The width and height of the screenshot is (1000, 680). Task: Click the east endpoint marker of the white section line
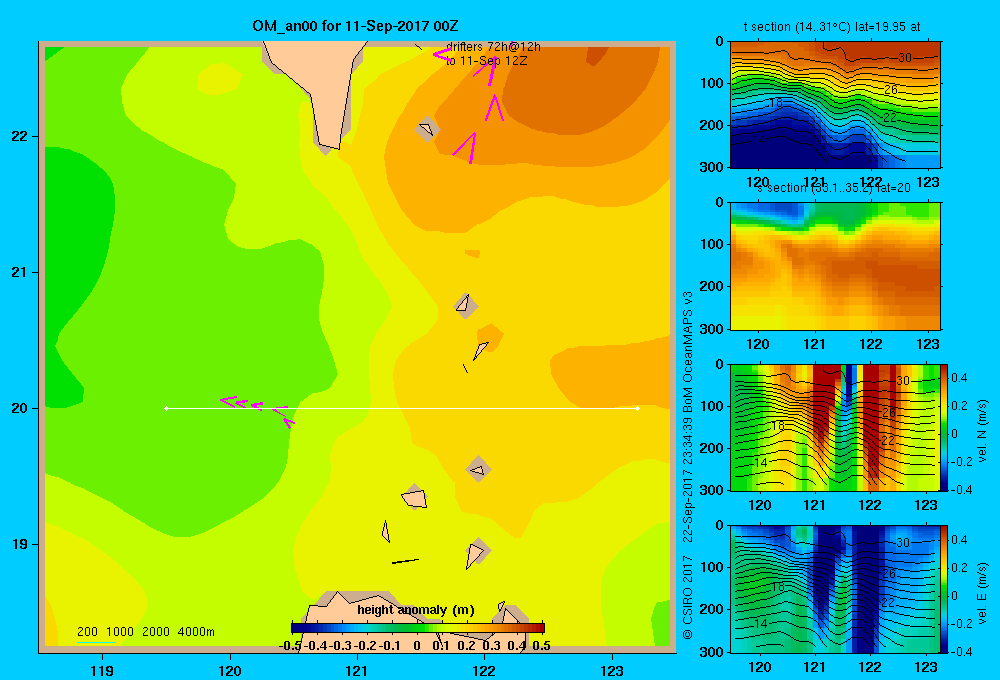coord(638,408)
